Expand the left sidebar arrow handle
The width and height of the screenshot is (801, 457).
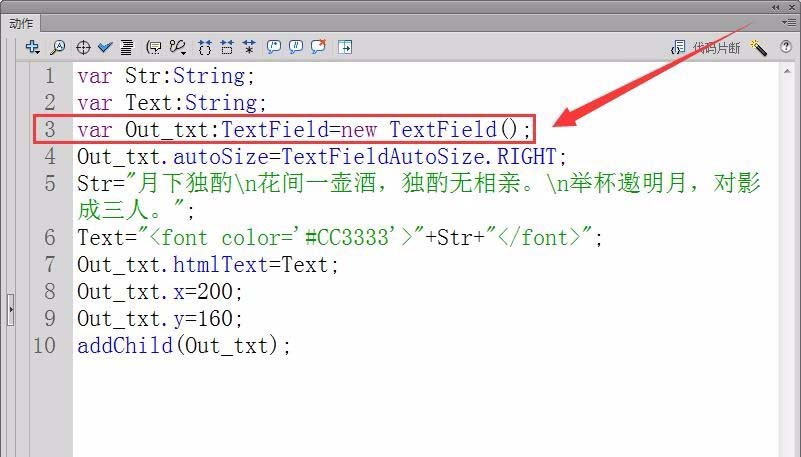tap(10, 309)
